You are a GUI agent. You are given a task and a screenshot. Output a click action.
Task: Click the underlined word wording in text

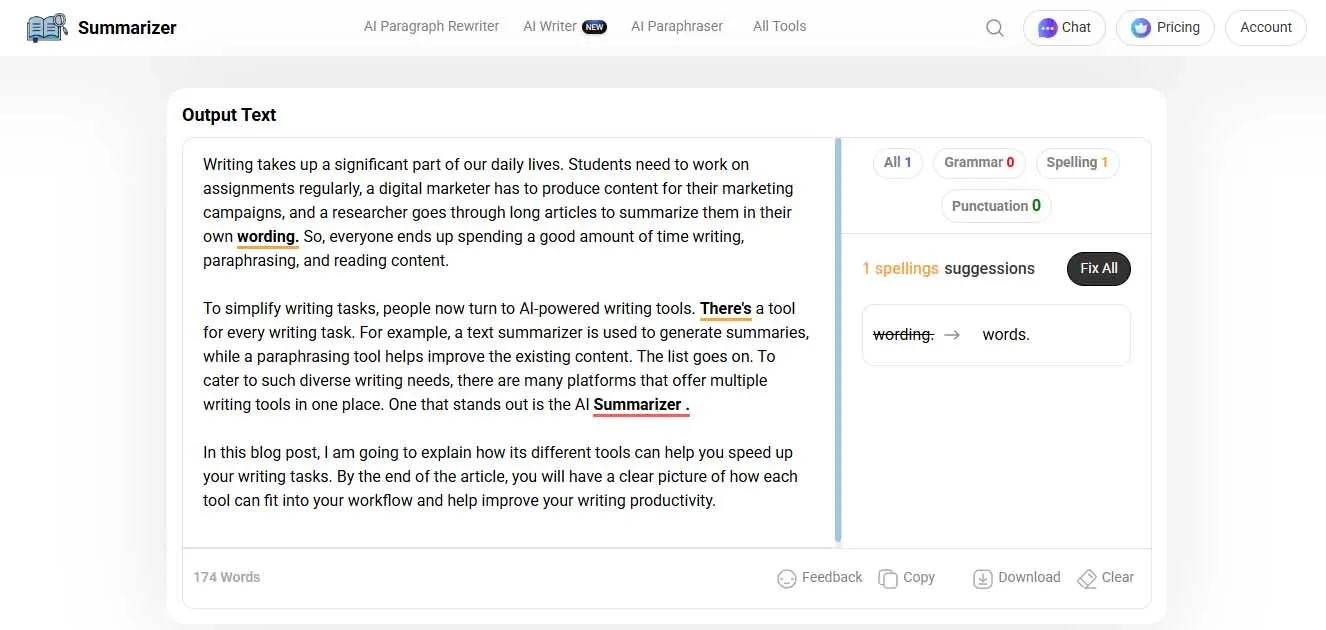[x=266, y=236]
